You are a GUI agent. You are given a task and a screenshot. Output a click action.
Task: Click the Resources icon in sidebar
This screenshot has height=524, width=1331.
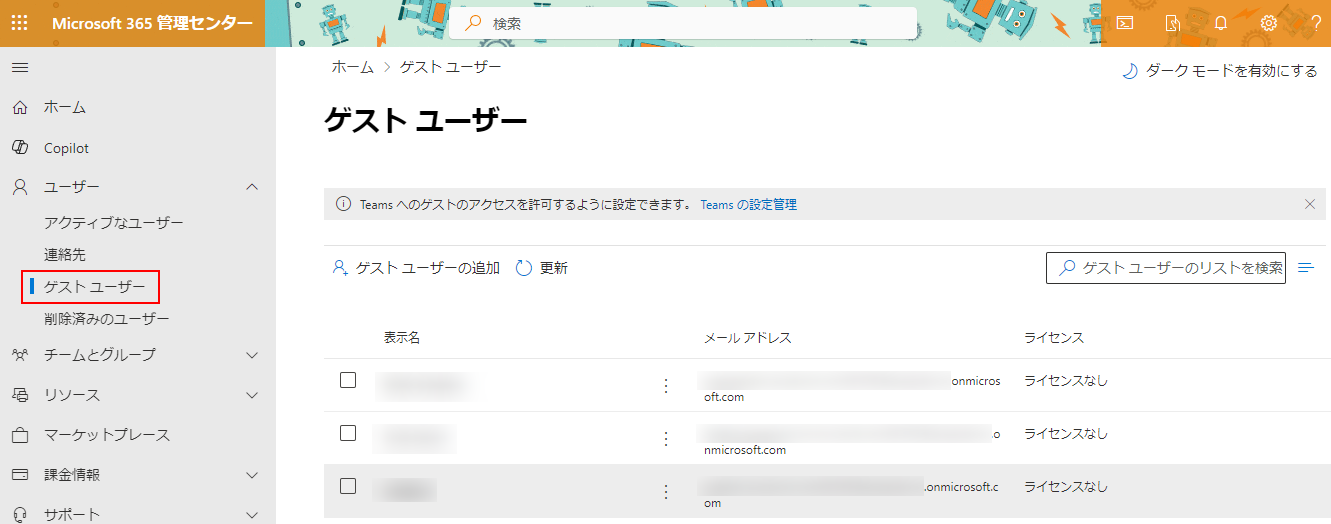point(20,395)
